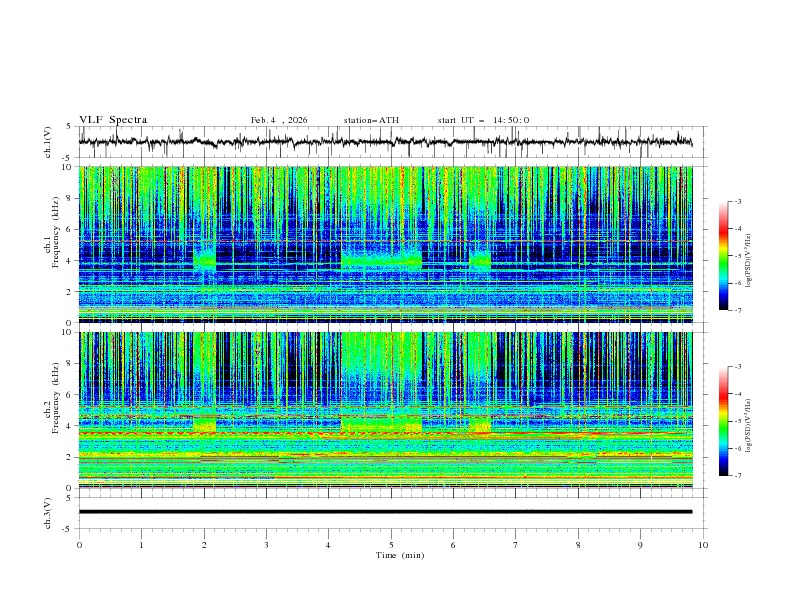Click the time axis tick label "9"
The image size is (792, 612).
tap(640, 545)
